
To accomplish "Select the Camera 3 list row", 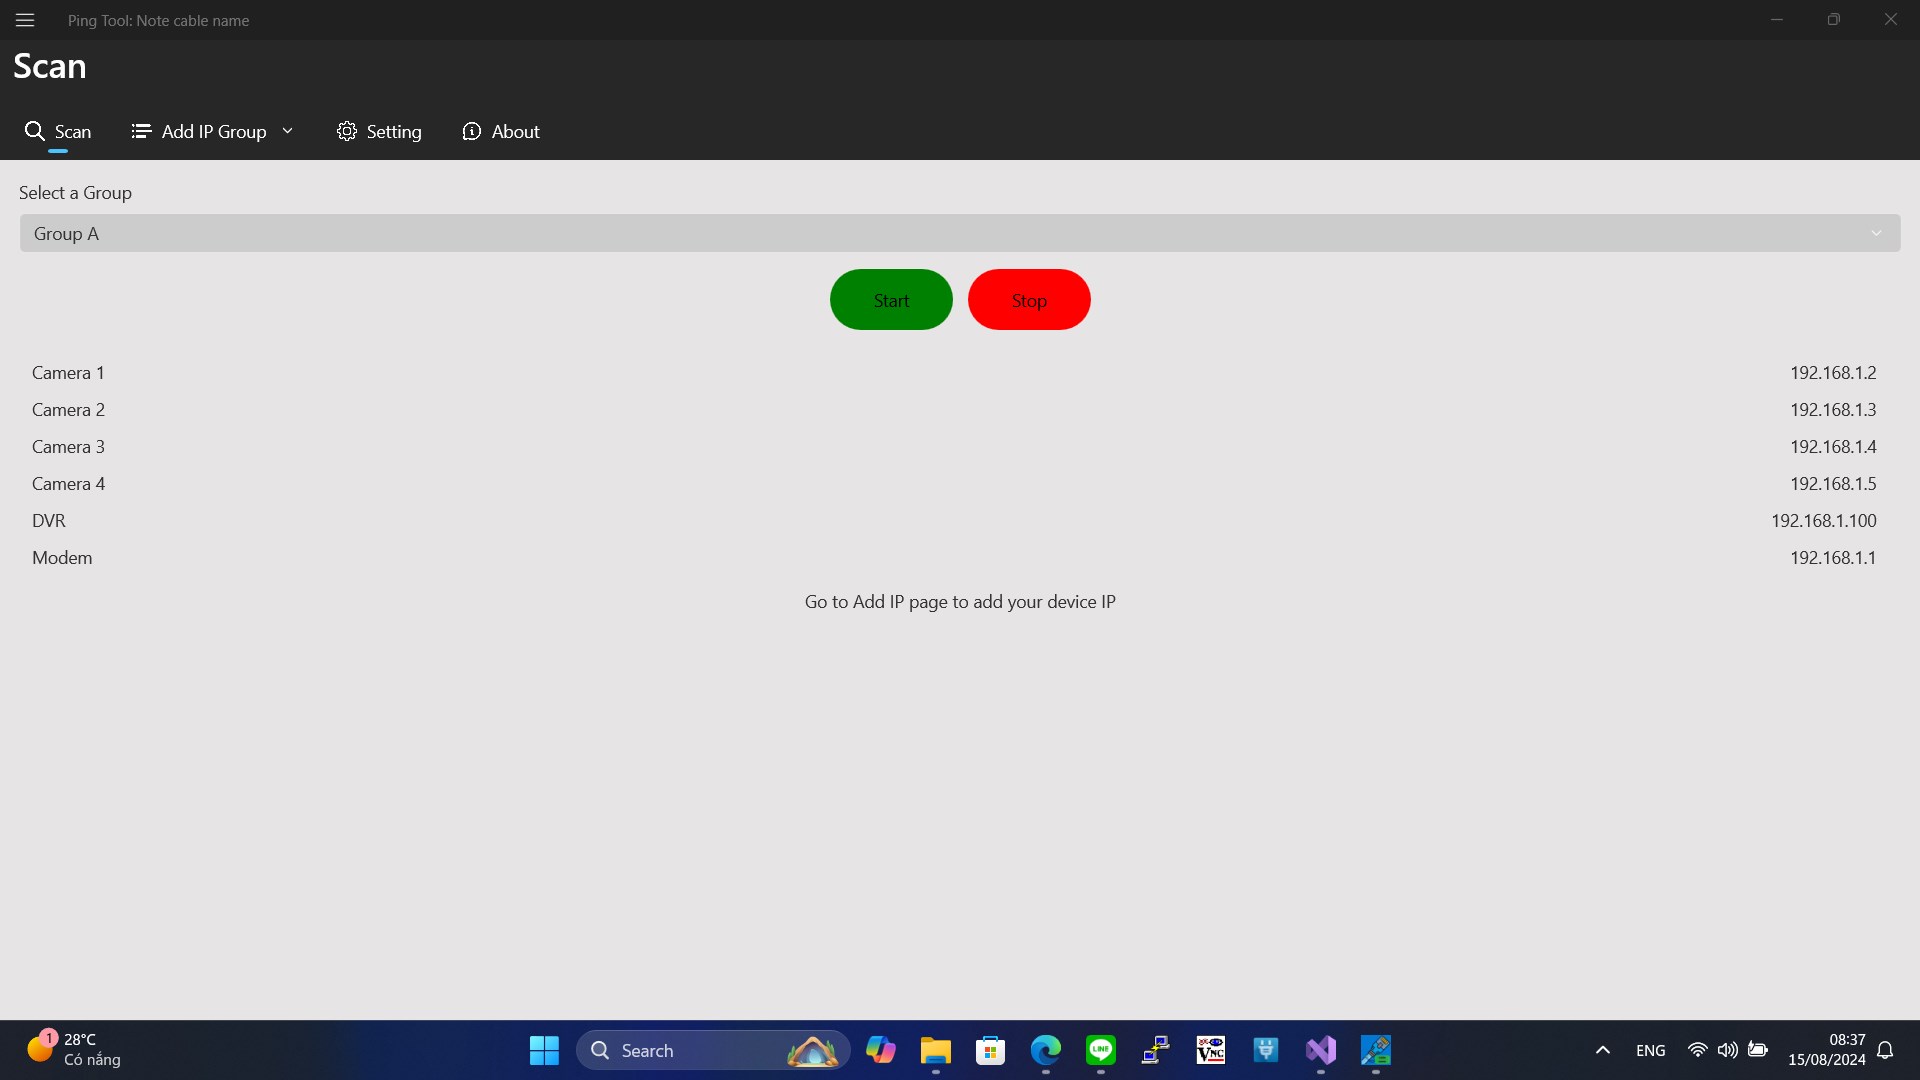I will 68,447.
